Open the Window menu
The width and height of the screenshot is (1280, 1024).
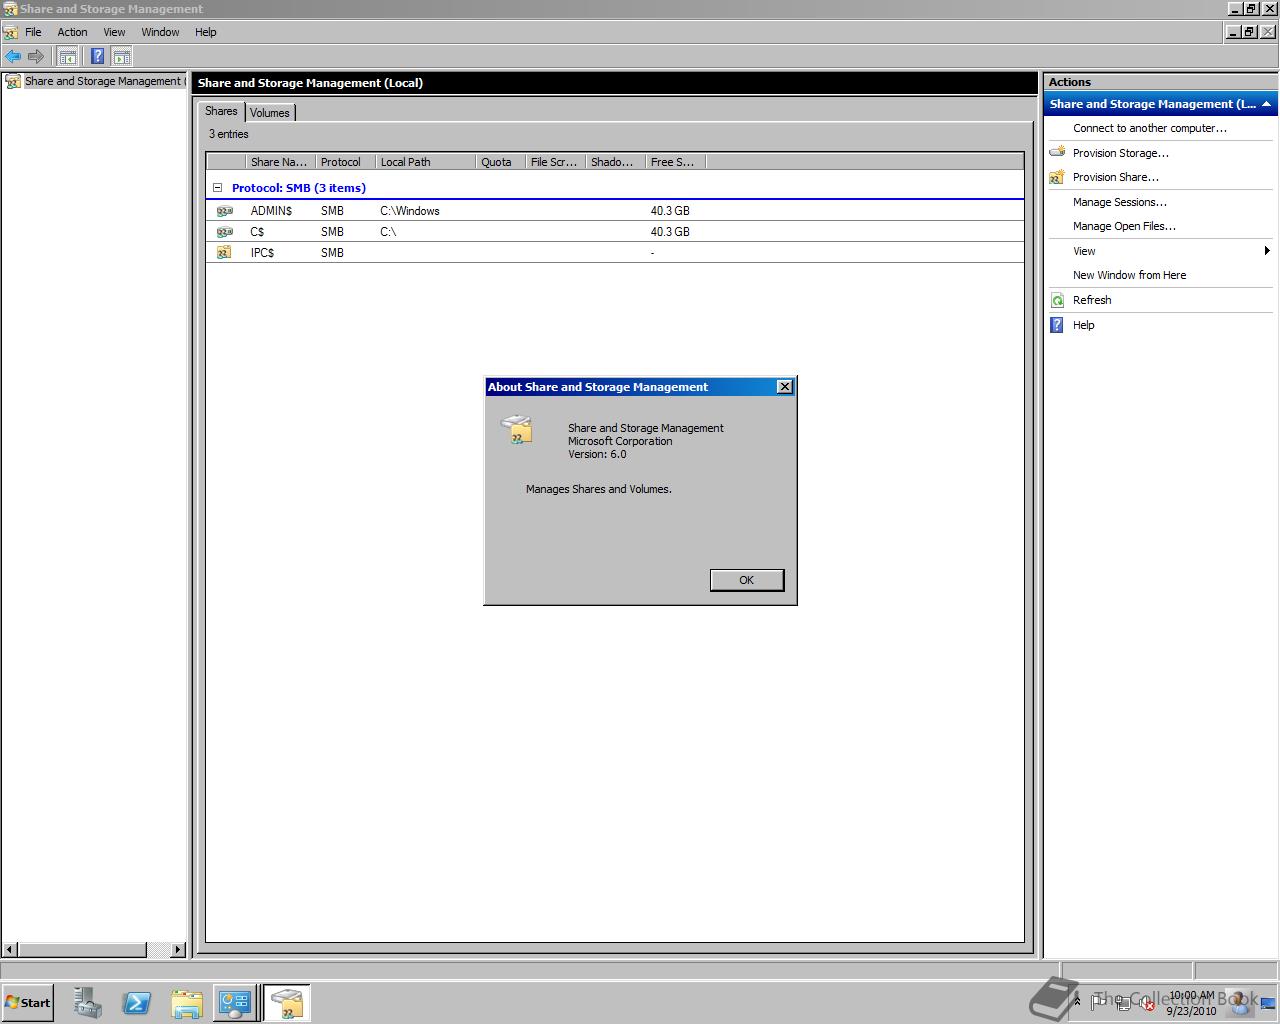160,32
